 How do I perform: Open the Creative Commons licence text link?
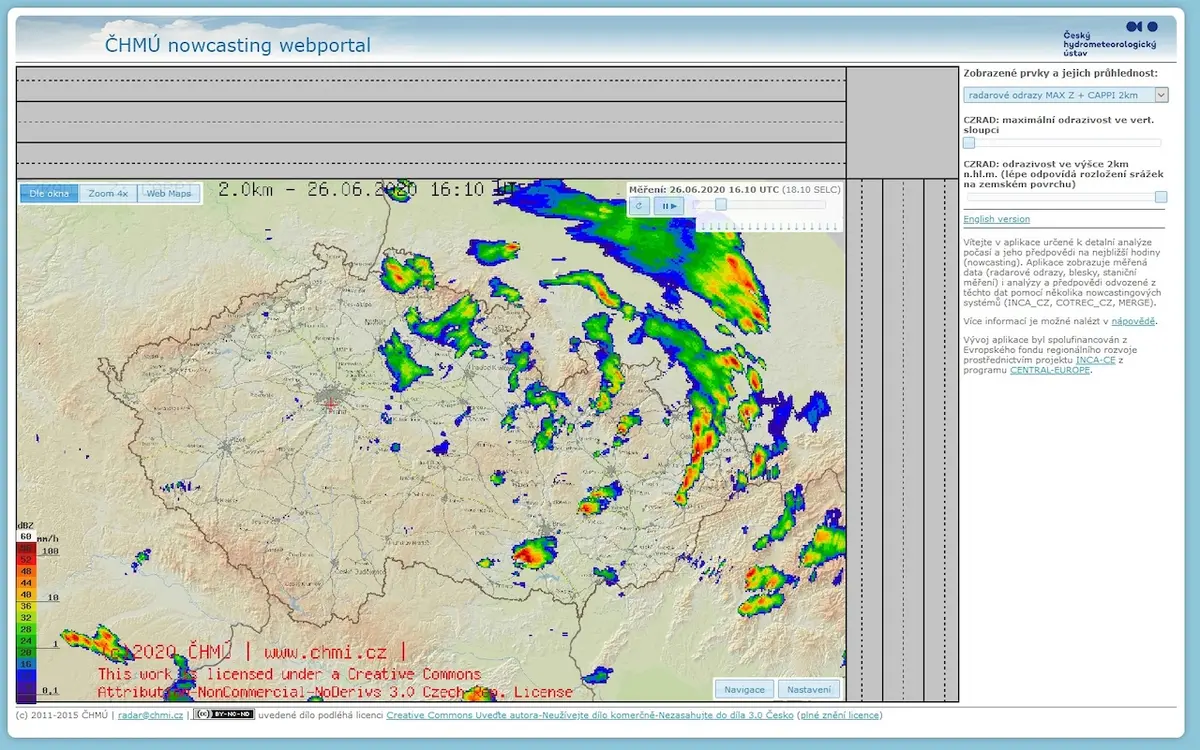pos(590,715)
